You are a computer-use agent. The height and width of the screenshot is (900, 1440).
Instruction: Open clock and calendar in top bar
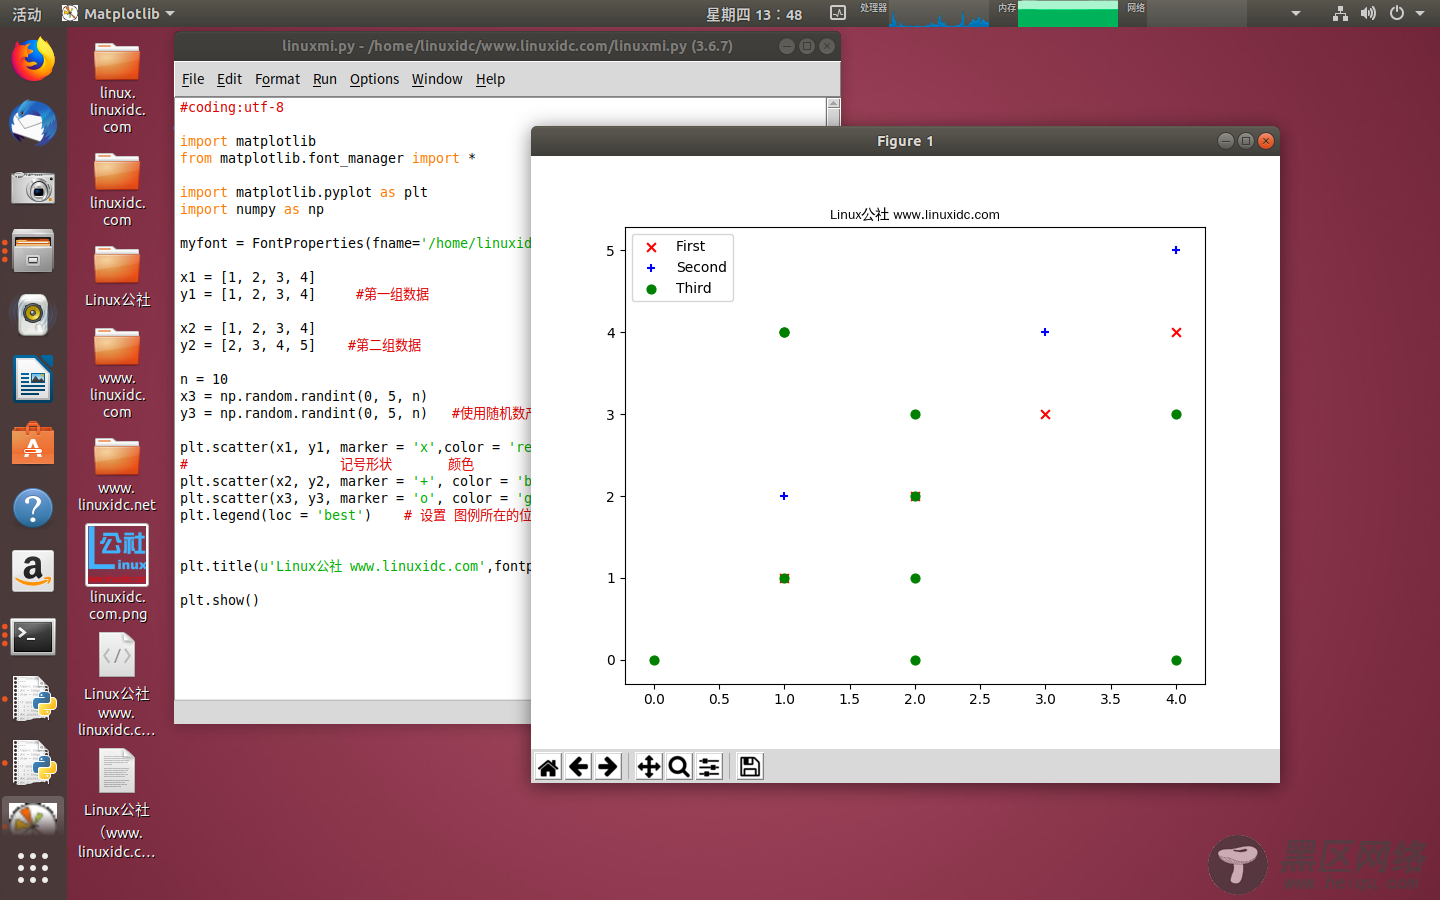(x=754, y=14)
